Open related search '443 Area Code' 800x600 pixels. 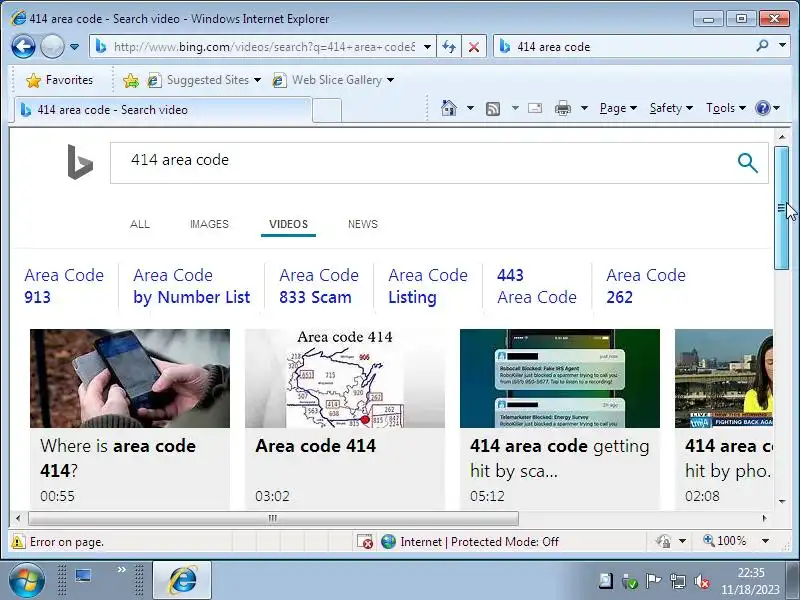[x=537, y=286]
